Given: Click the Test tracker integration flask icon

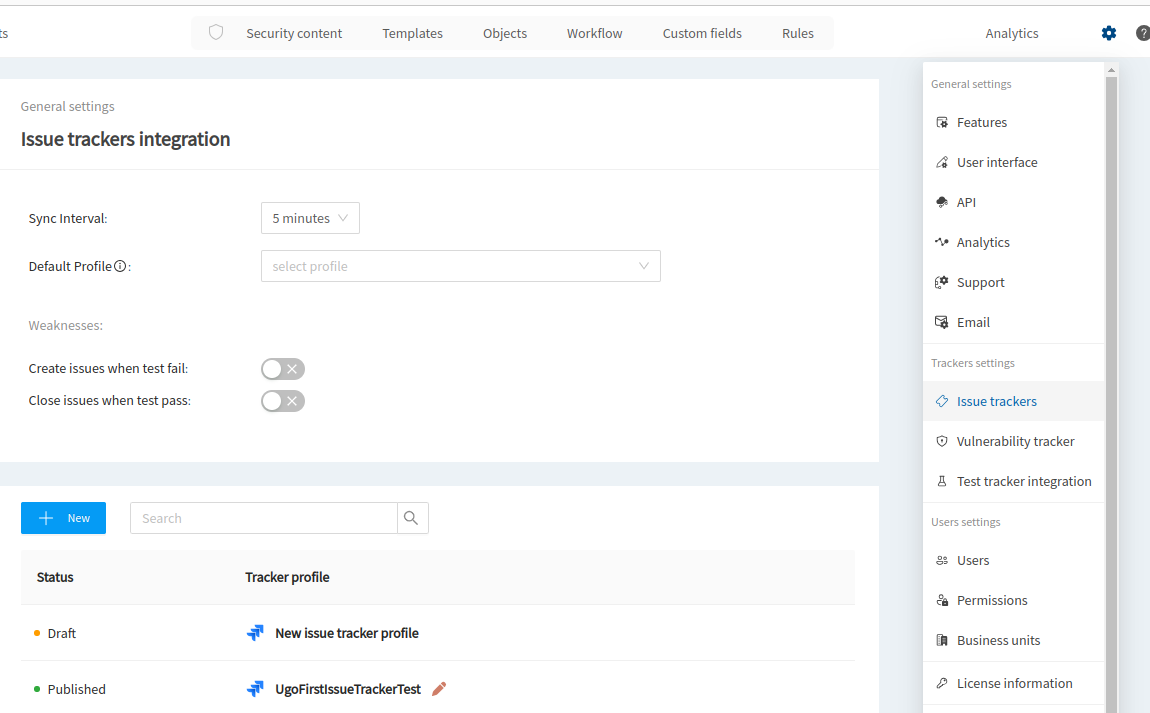Looking at the screenshot, I should point(942,481).
